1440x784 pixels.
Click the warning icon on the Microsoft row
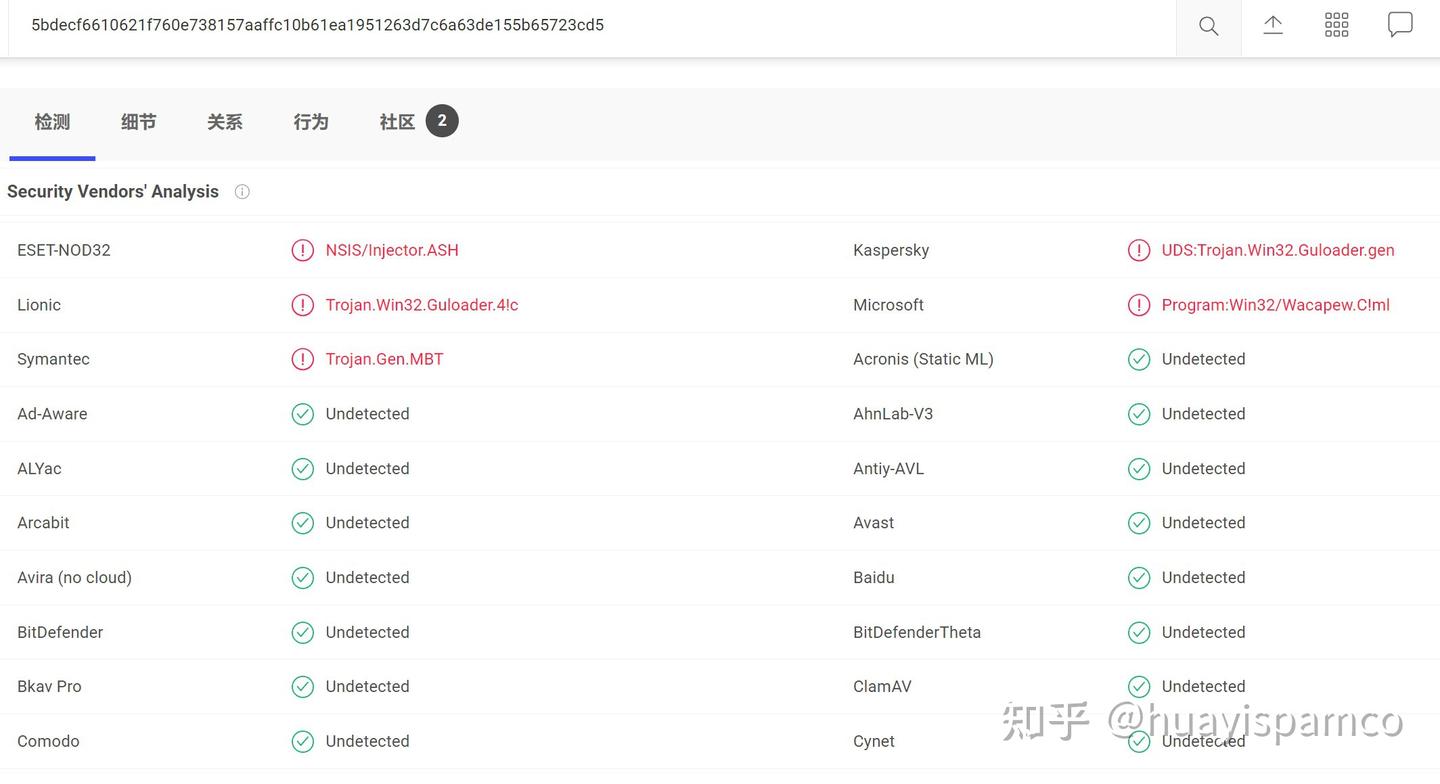(1139, 304)
